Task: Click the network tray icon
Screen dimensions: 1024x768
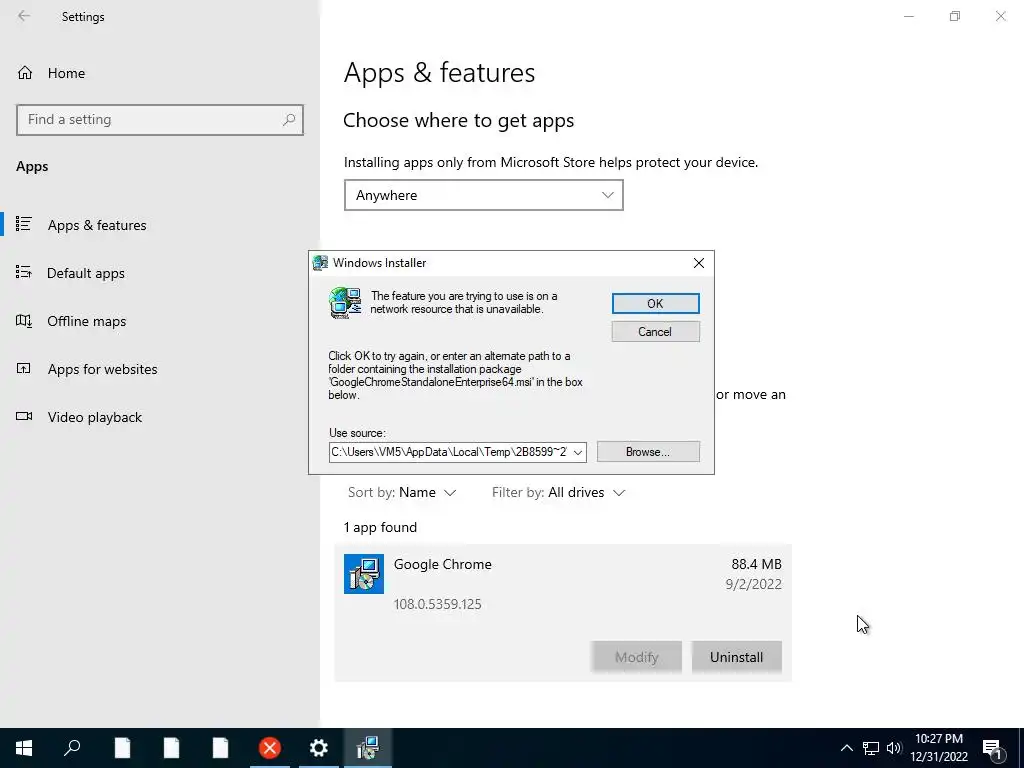Action: [871, 748]
